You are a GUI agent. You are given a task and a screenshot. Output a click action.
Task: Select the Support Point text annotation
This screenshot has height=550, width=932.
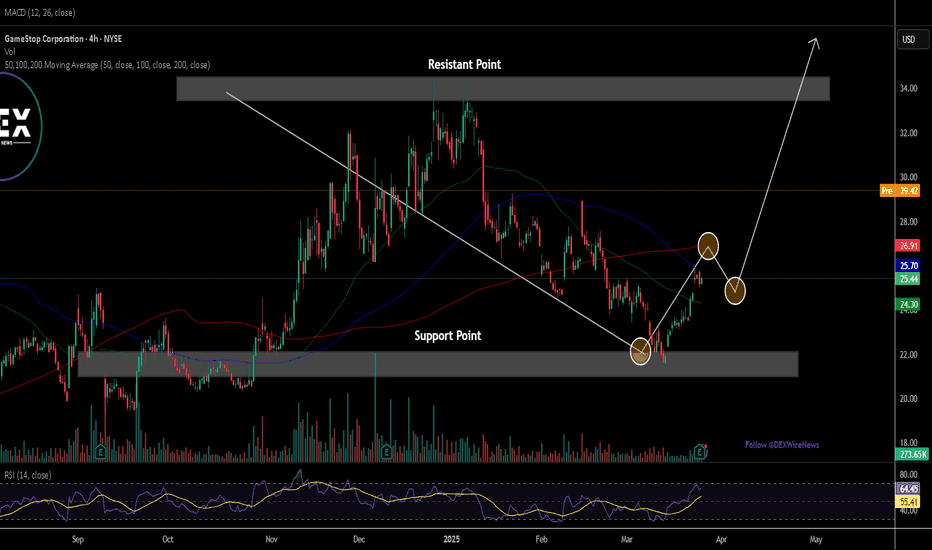tap(448, 335)
